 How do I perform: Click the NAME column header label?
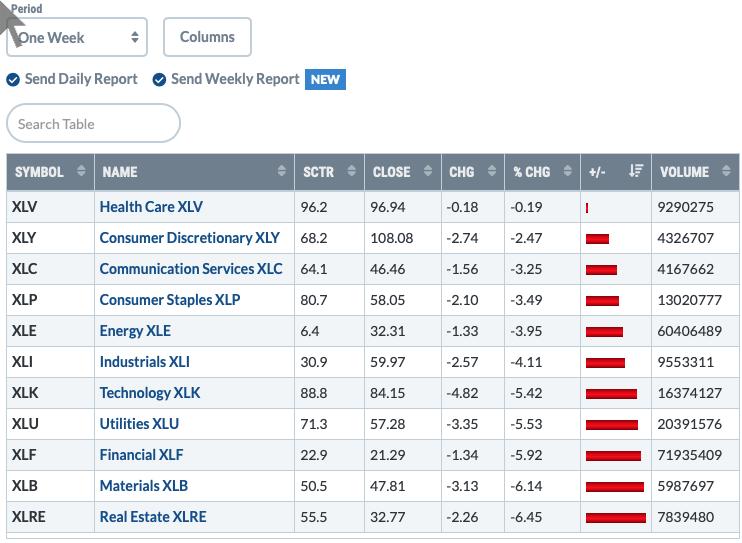click(x=120, y=171)
